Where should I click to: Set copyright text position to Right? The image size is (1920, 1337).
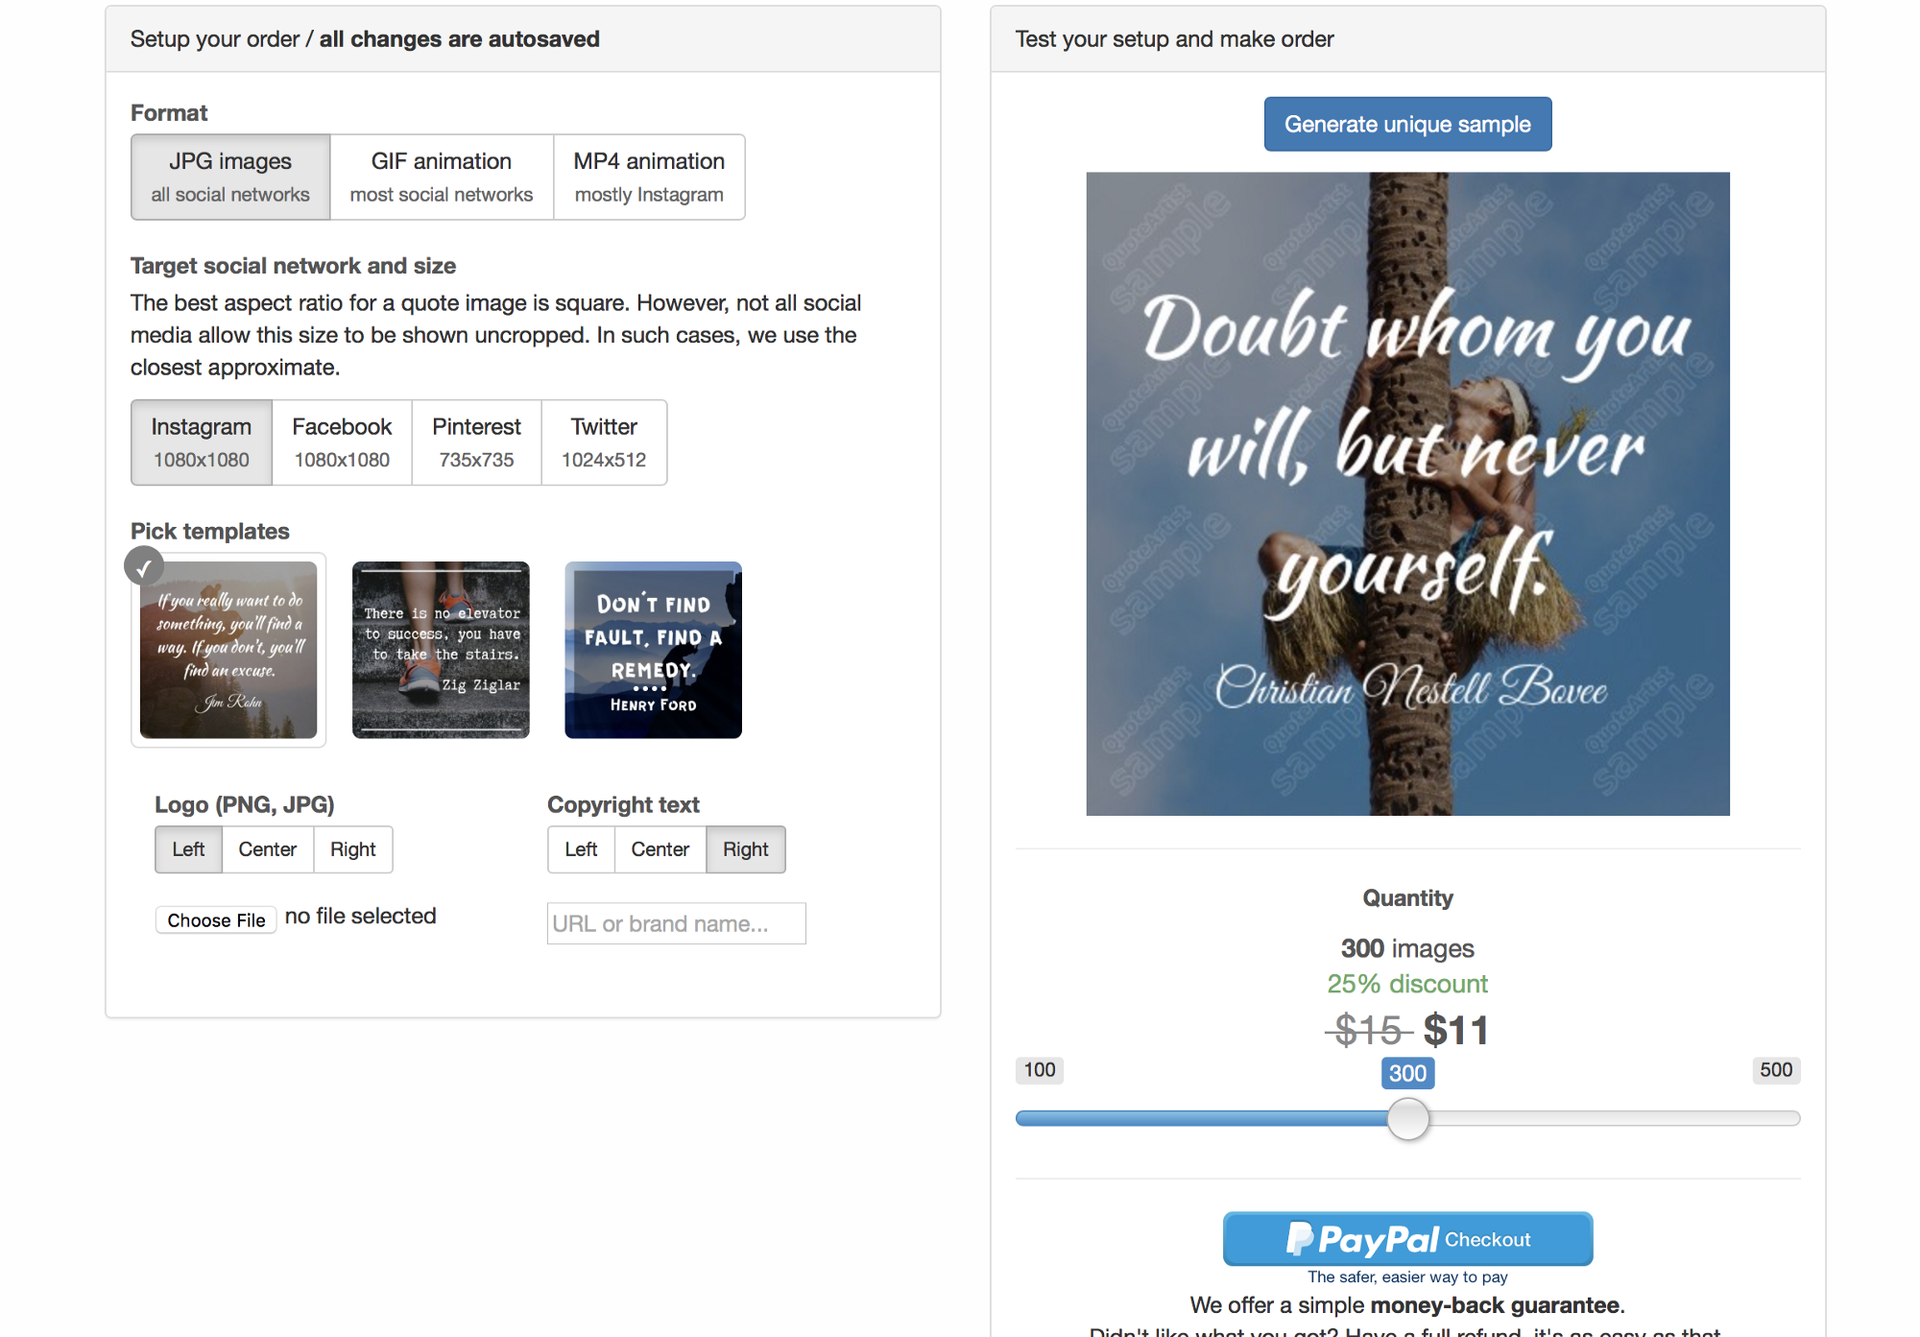click(x=744, y=848)
